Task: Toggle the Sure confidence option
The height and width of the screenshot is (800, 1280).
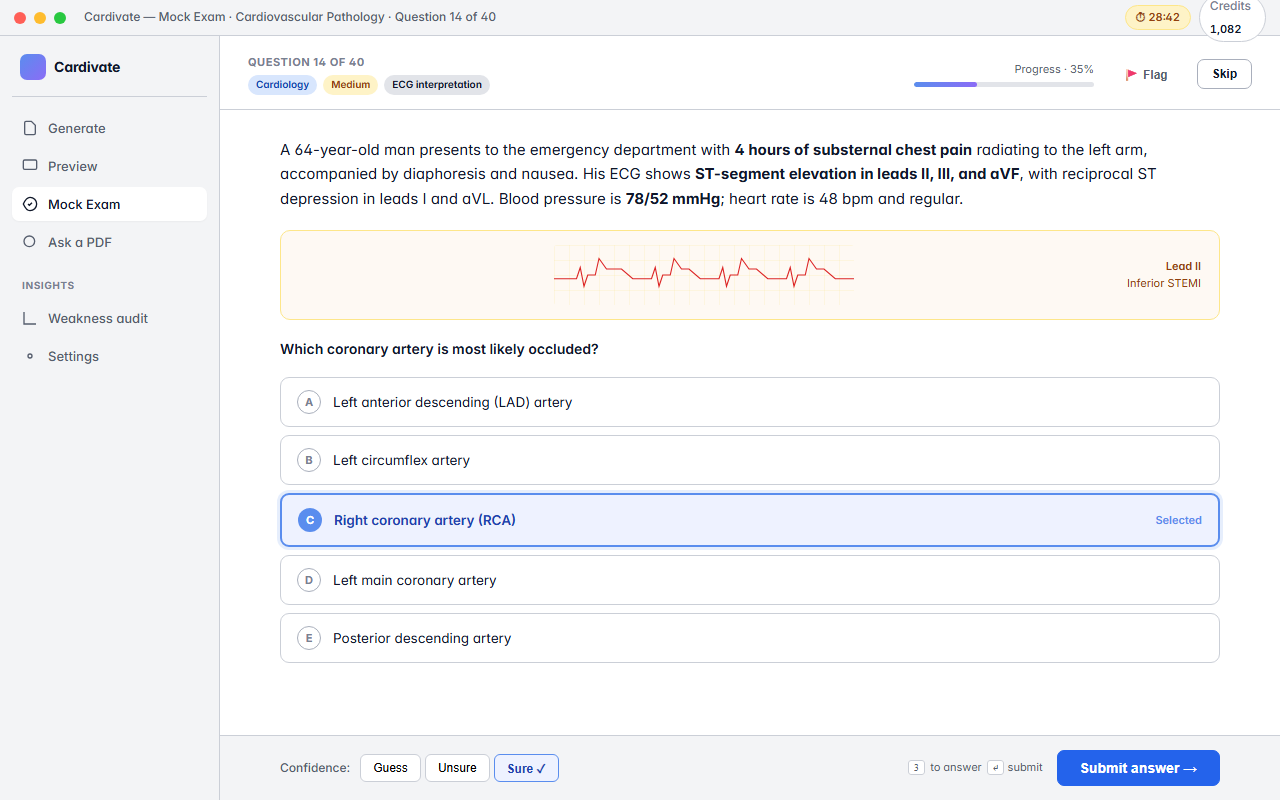Action: point(526,768)
